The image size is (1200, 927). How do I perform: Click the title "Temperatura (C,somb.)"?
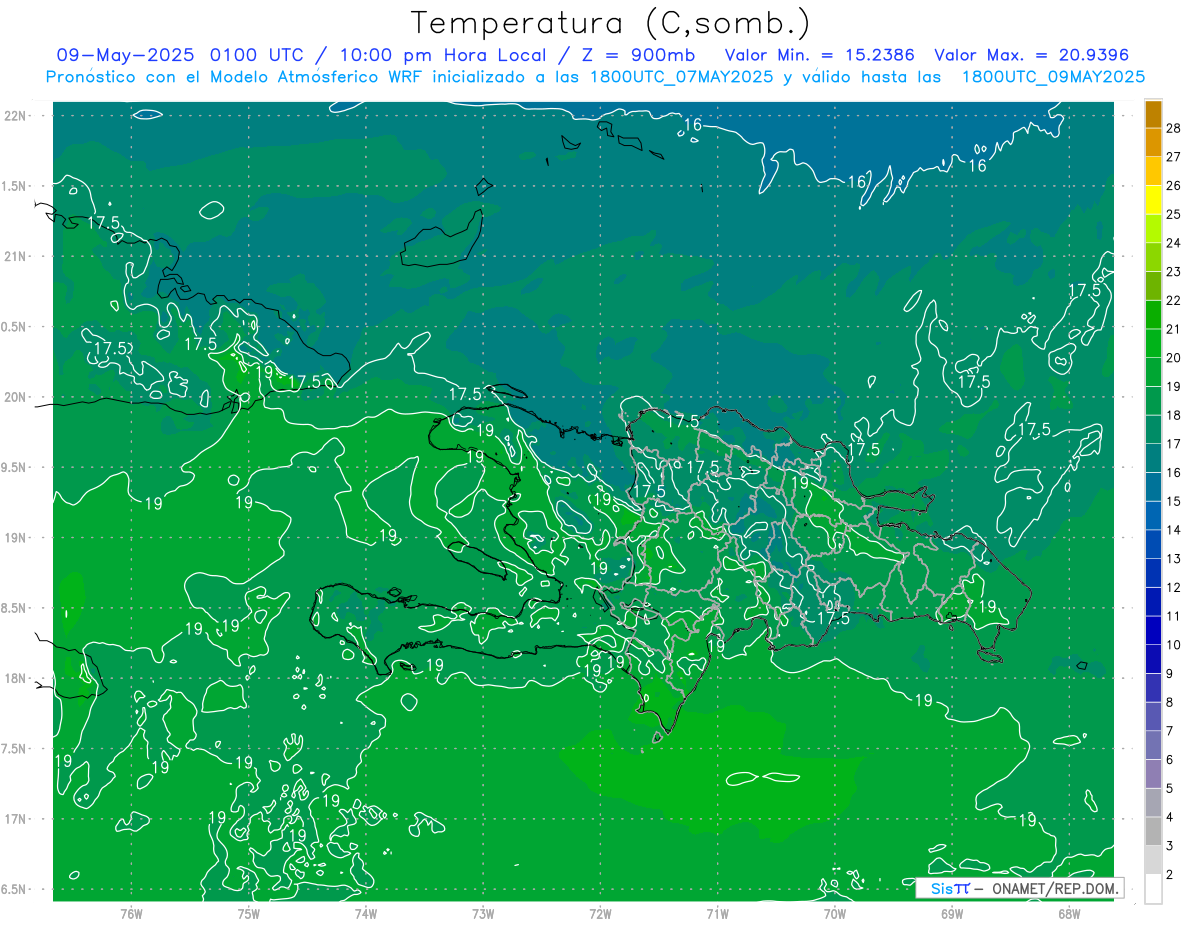pos(611,23)
